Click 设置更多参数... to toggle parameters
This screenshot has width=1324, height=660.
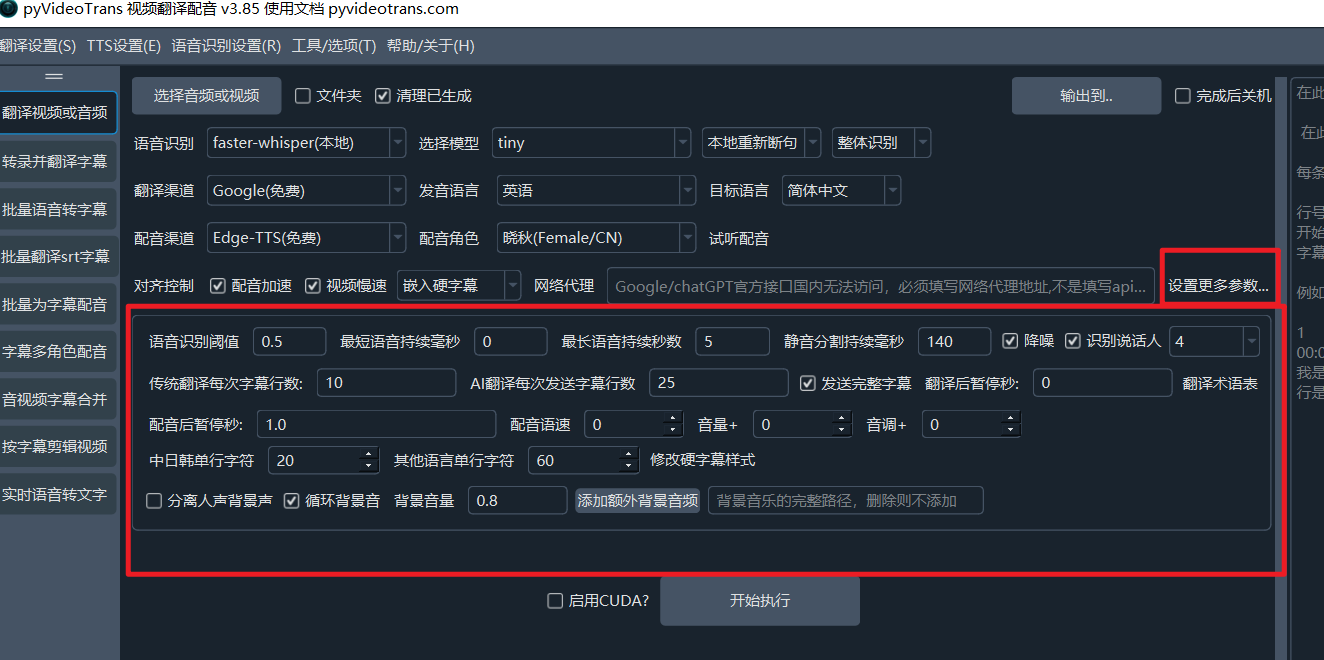1218,286
